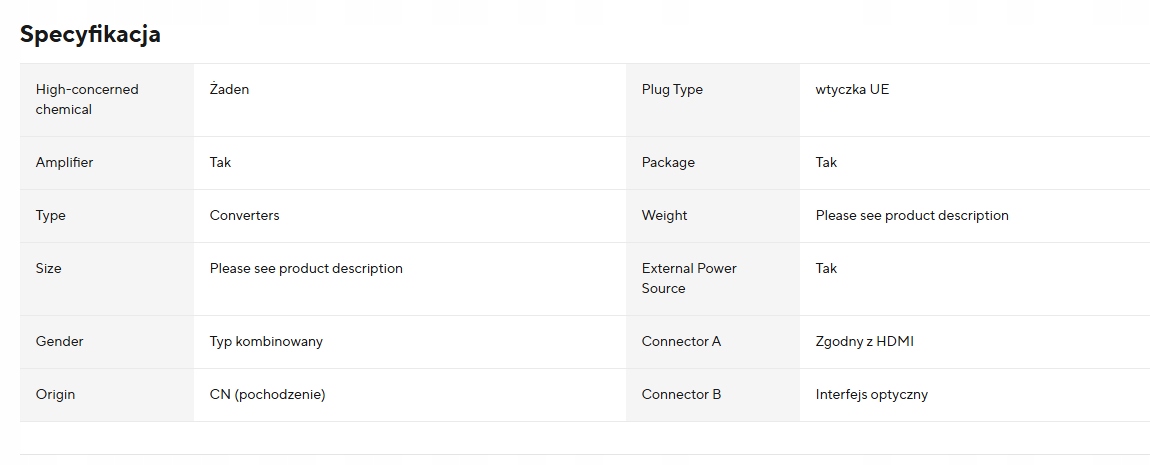The width and height of the screenshot is (1150, 465).
Task: Click the Weight row label
Action: click(x=664, y=215)
